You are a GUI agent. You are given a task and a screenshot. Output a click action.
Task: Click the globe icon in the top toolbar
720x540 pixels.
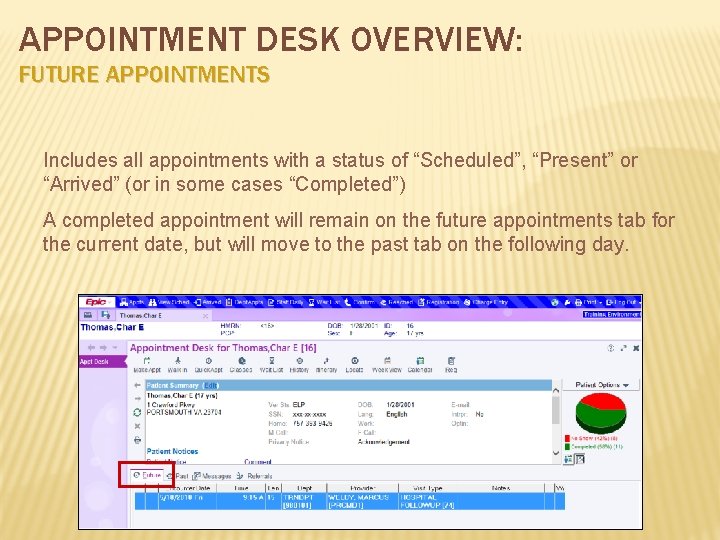pyautogui.click(x=555, y=303)
